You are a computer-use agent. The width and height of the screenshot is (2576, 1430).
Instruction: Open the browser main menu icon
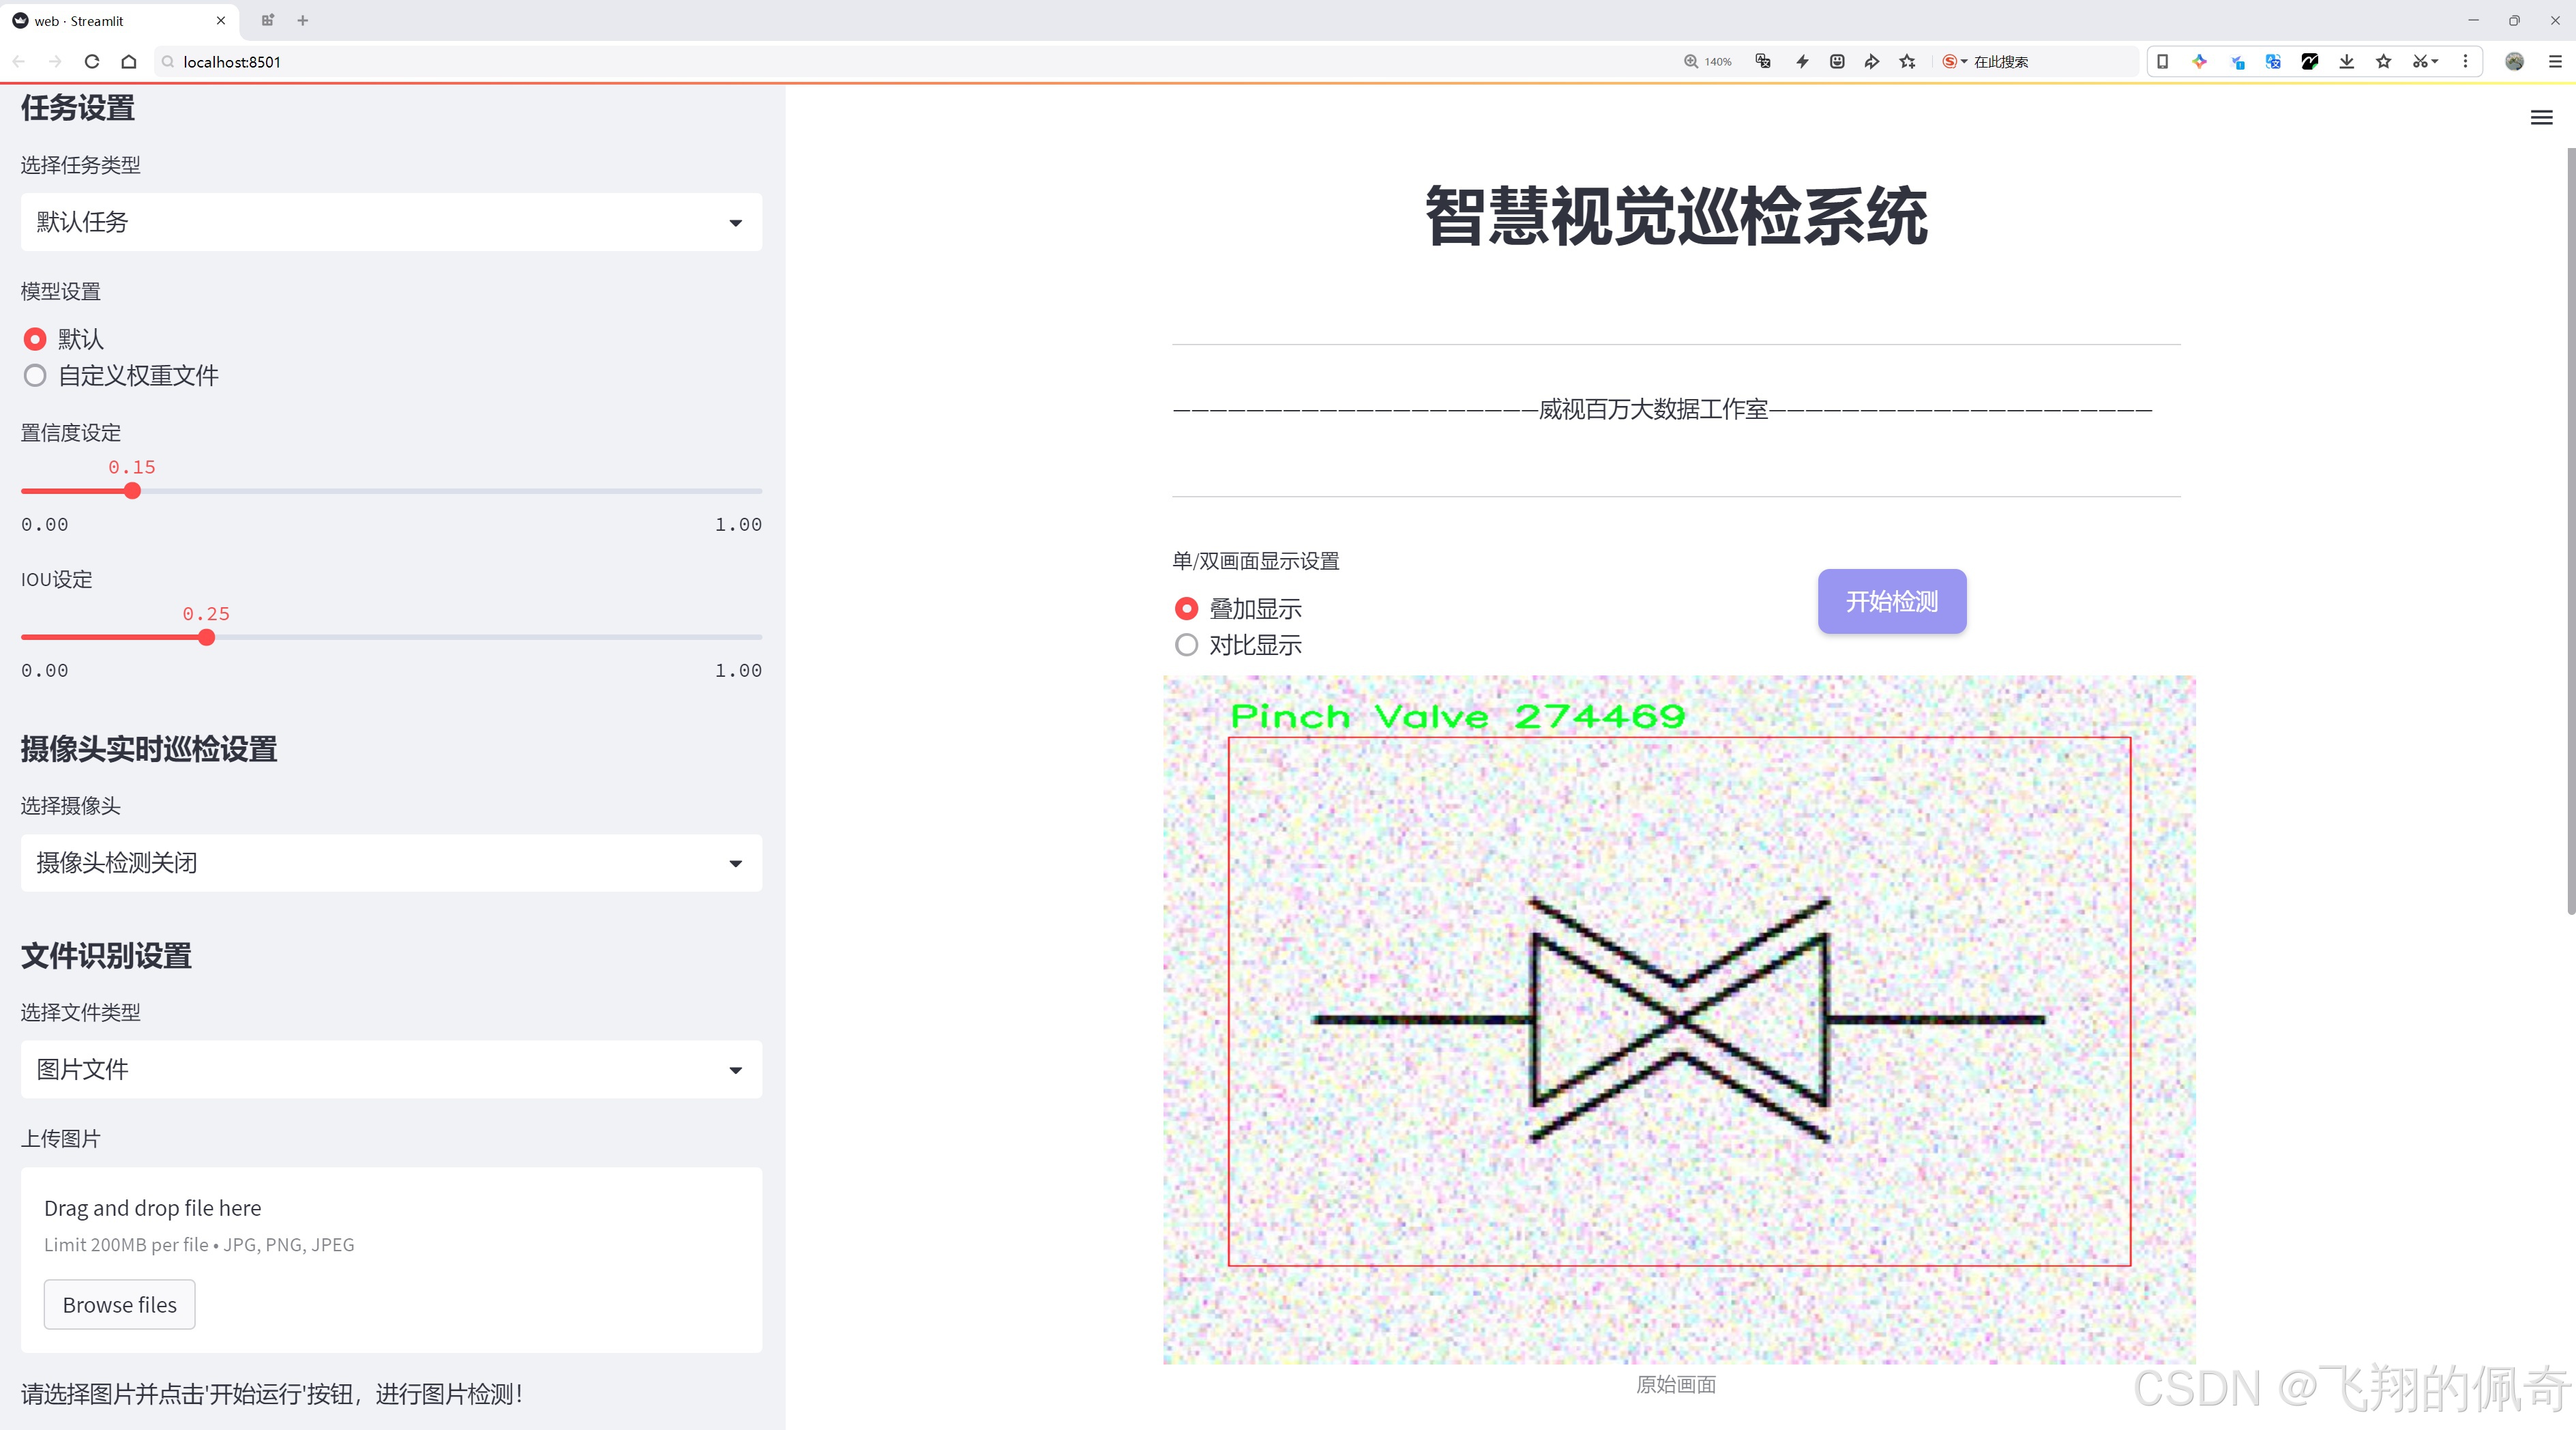[2555, 62]
